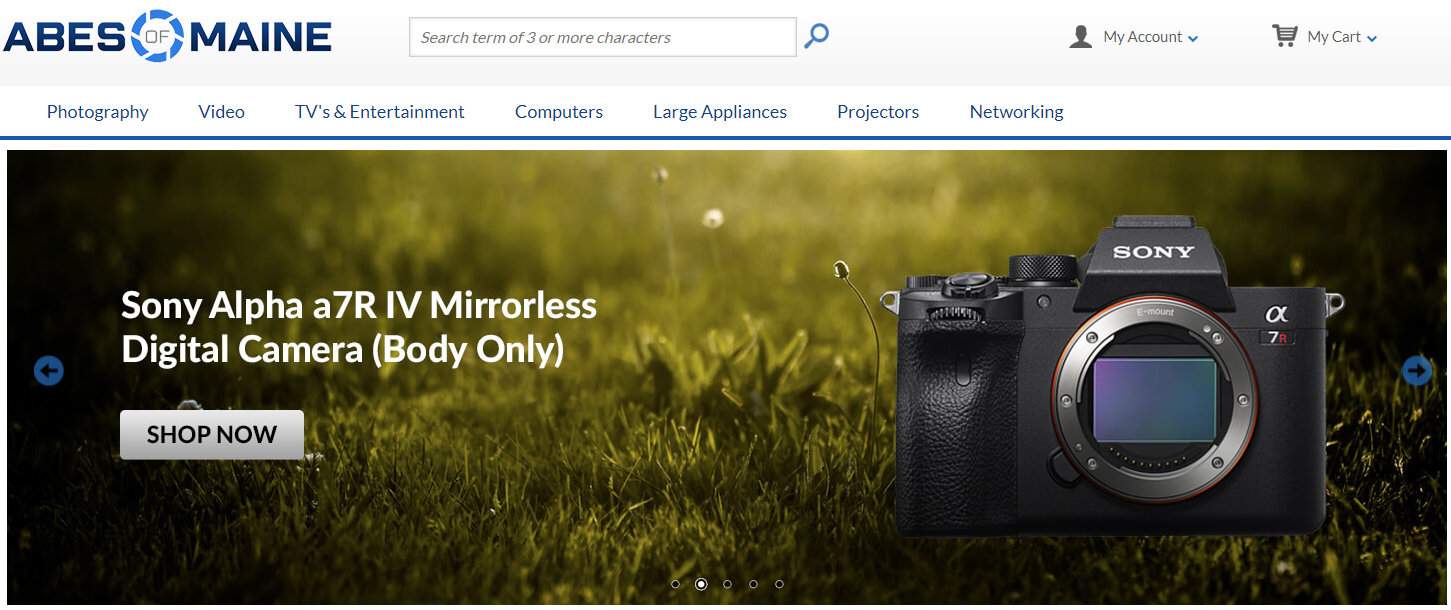Go to the Projectors category

pos(877,112)
